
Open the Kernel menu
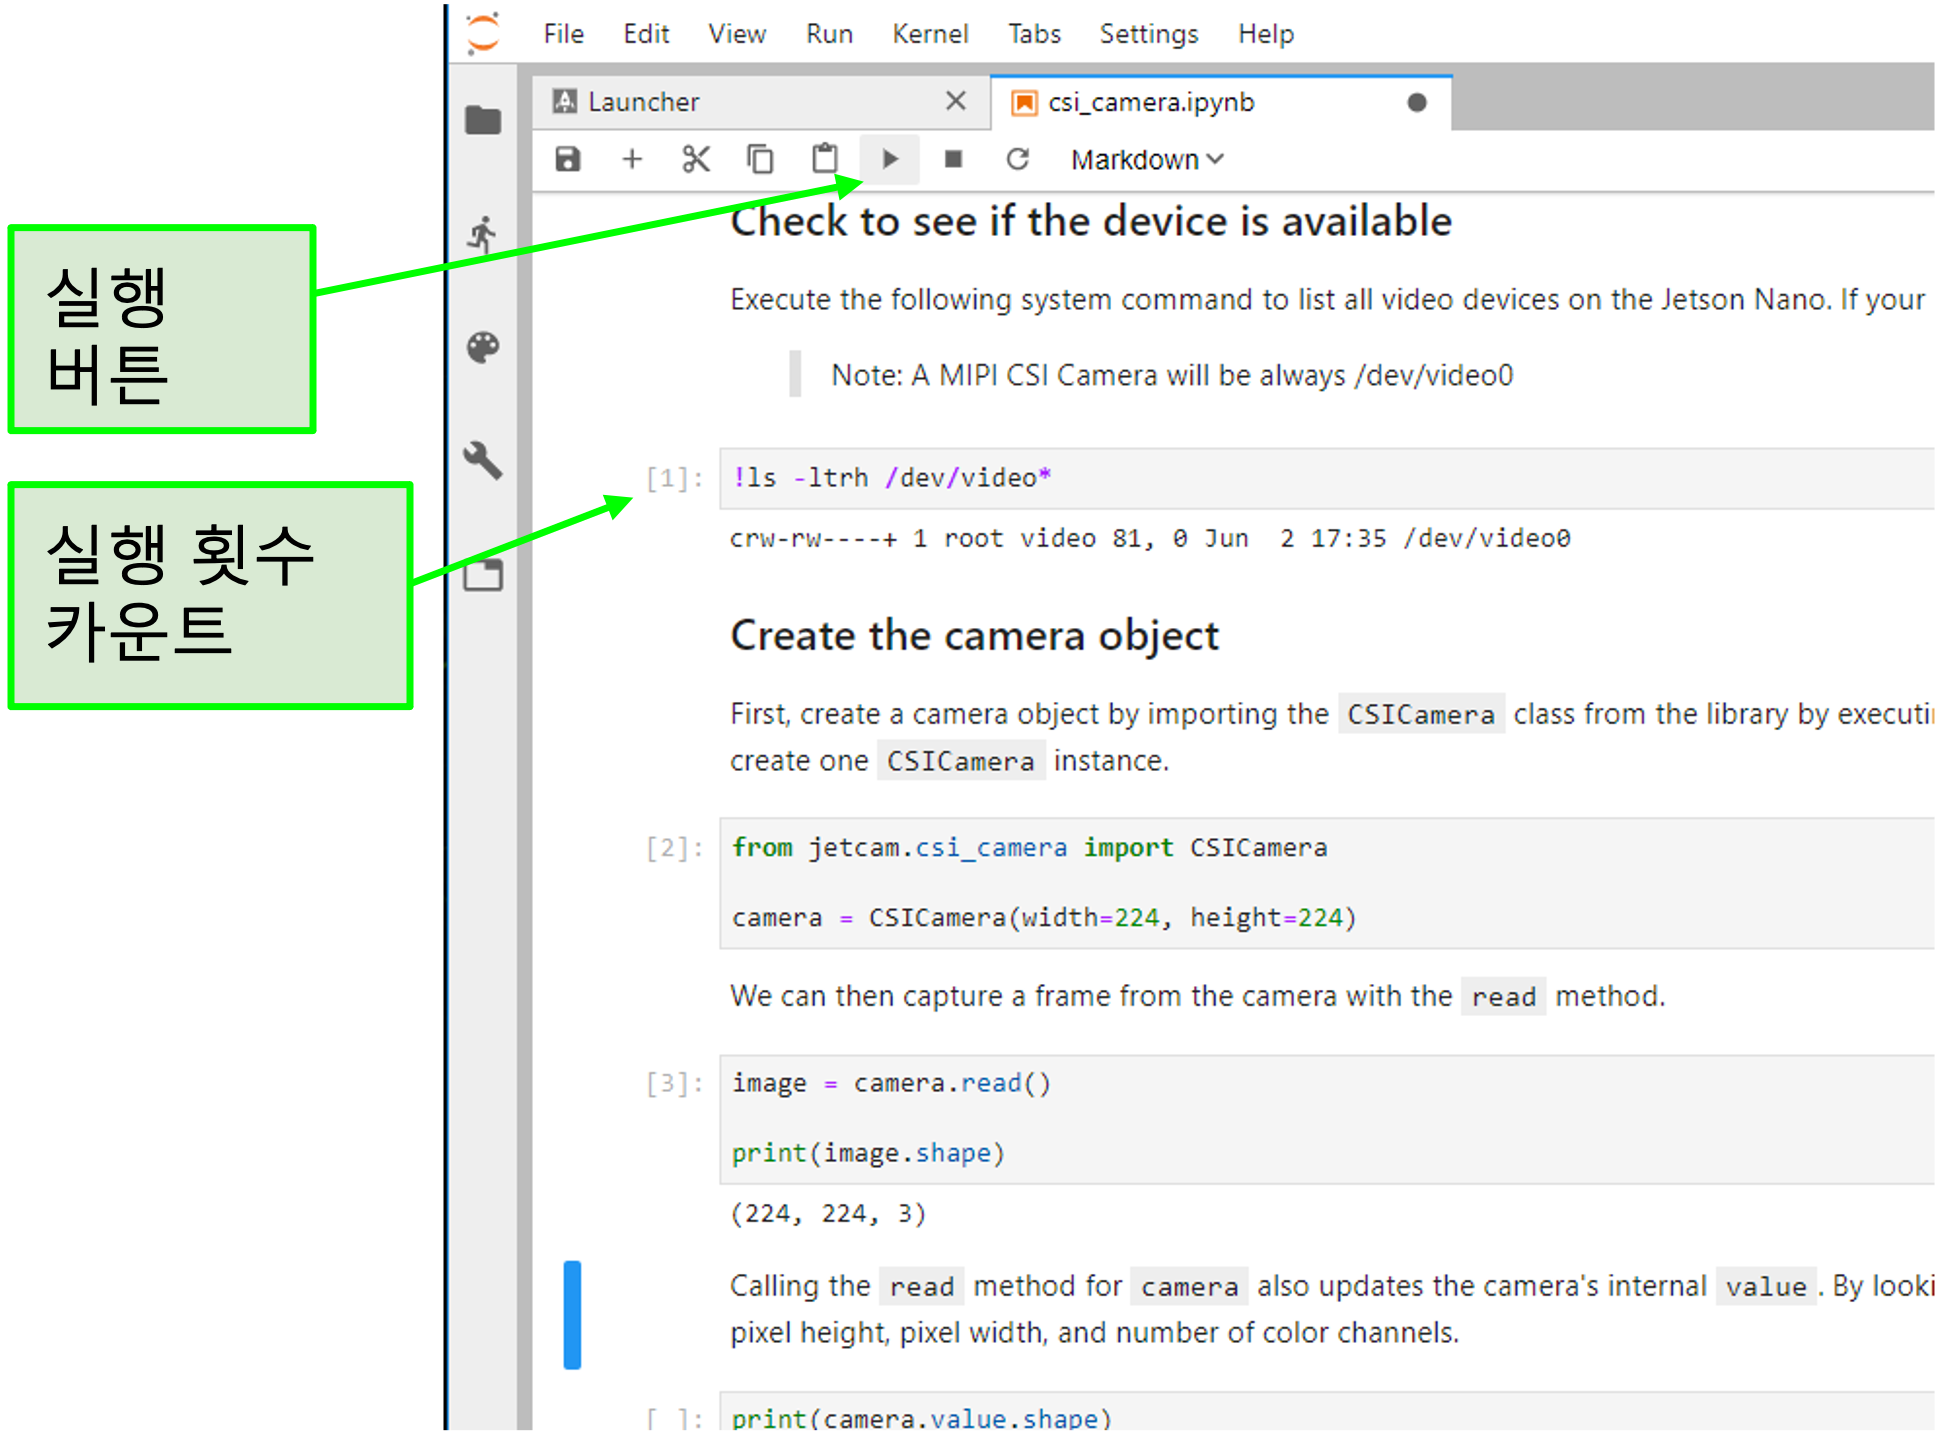tap(929, 34)
